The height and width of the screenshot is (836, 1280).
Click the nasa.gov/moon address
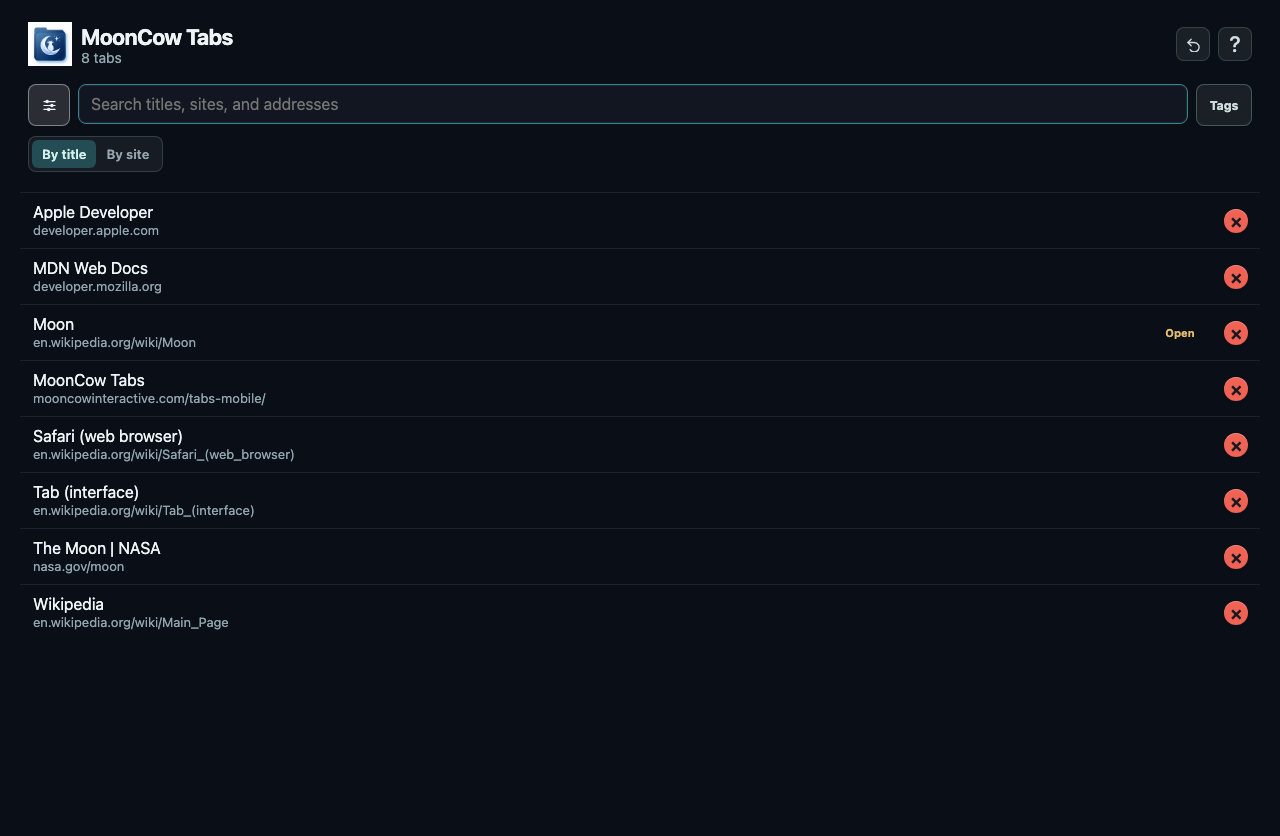pyautogui.click(x=78, y=566)
